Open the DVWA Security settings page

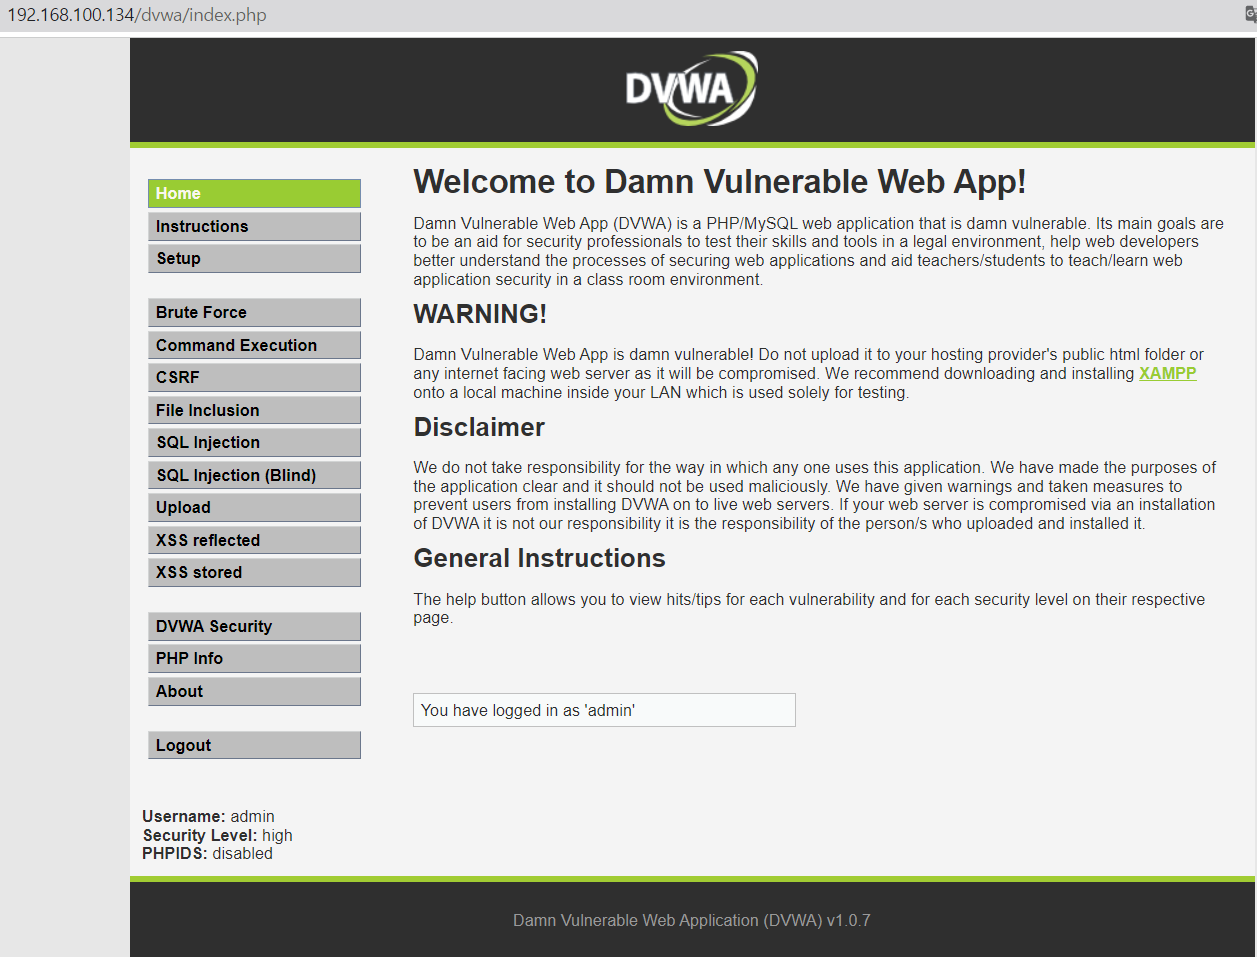coord(254,626)
